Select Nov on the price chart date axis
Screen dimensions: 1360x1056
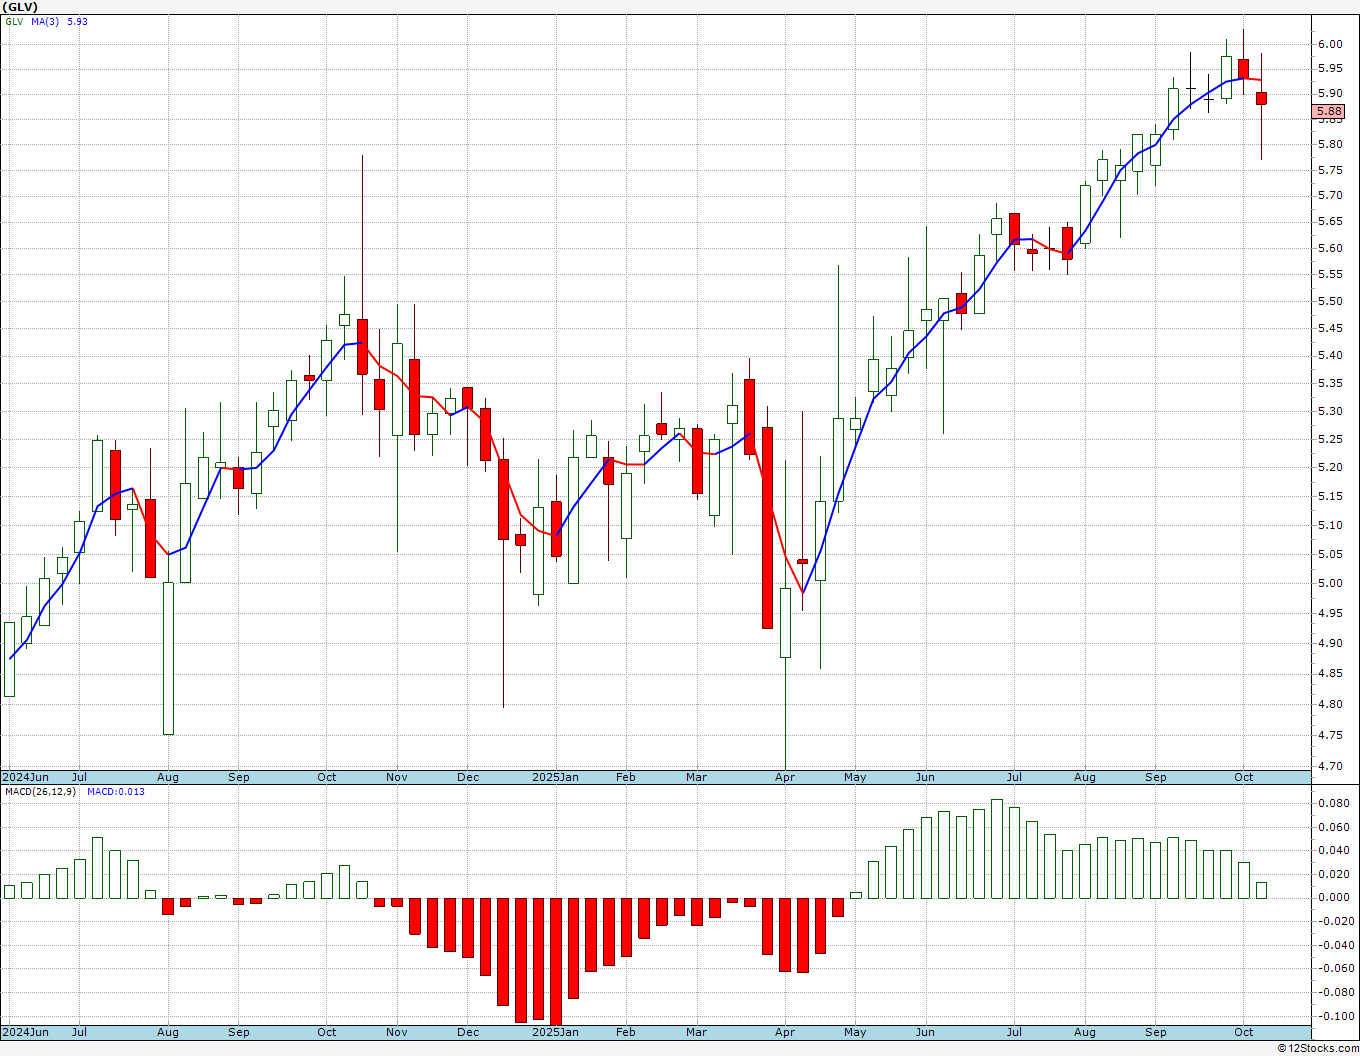click(397, 777)
